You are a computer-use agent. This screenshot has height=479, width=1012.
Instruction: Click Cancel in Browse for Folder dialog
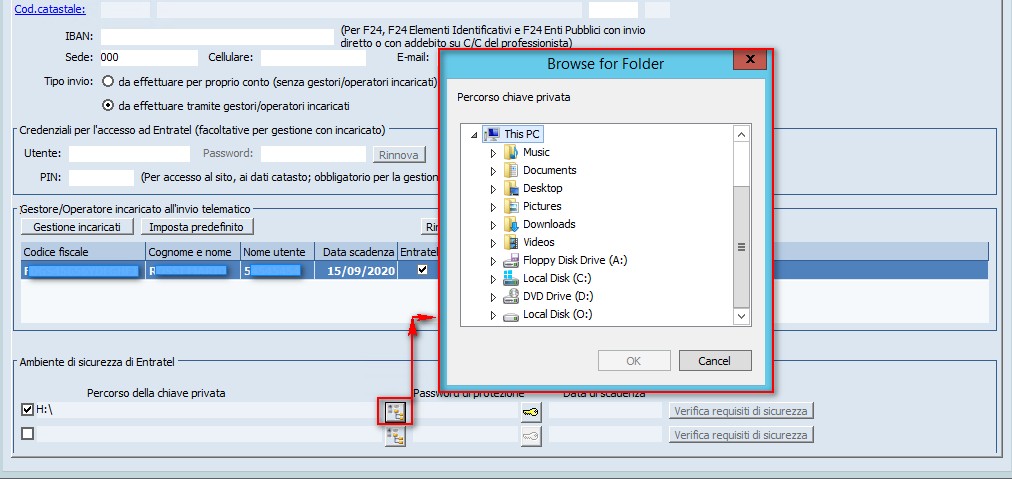[714, 361]
